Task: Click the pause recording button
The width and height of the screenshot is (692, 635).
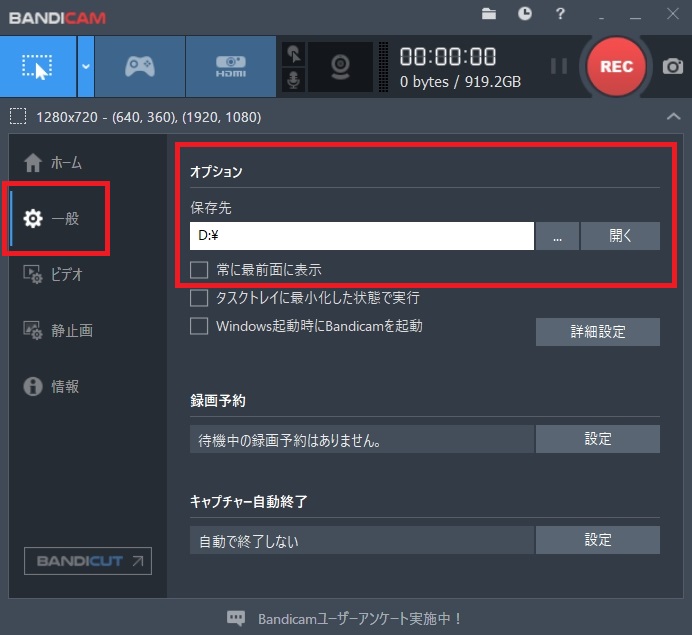Action: pyautogui.click(x=559, y=67)
